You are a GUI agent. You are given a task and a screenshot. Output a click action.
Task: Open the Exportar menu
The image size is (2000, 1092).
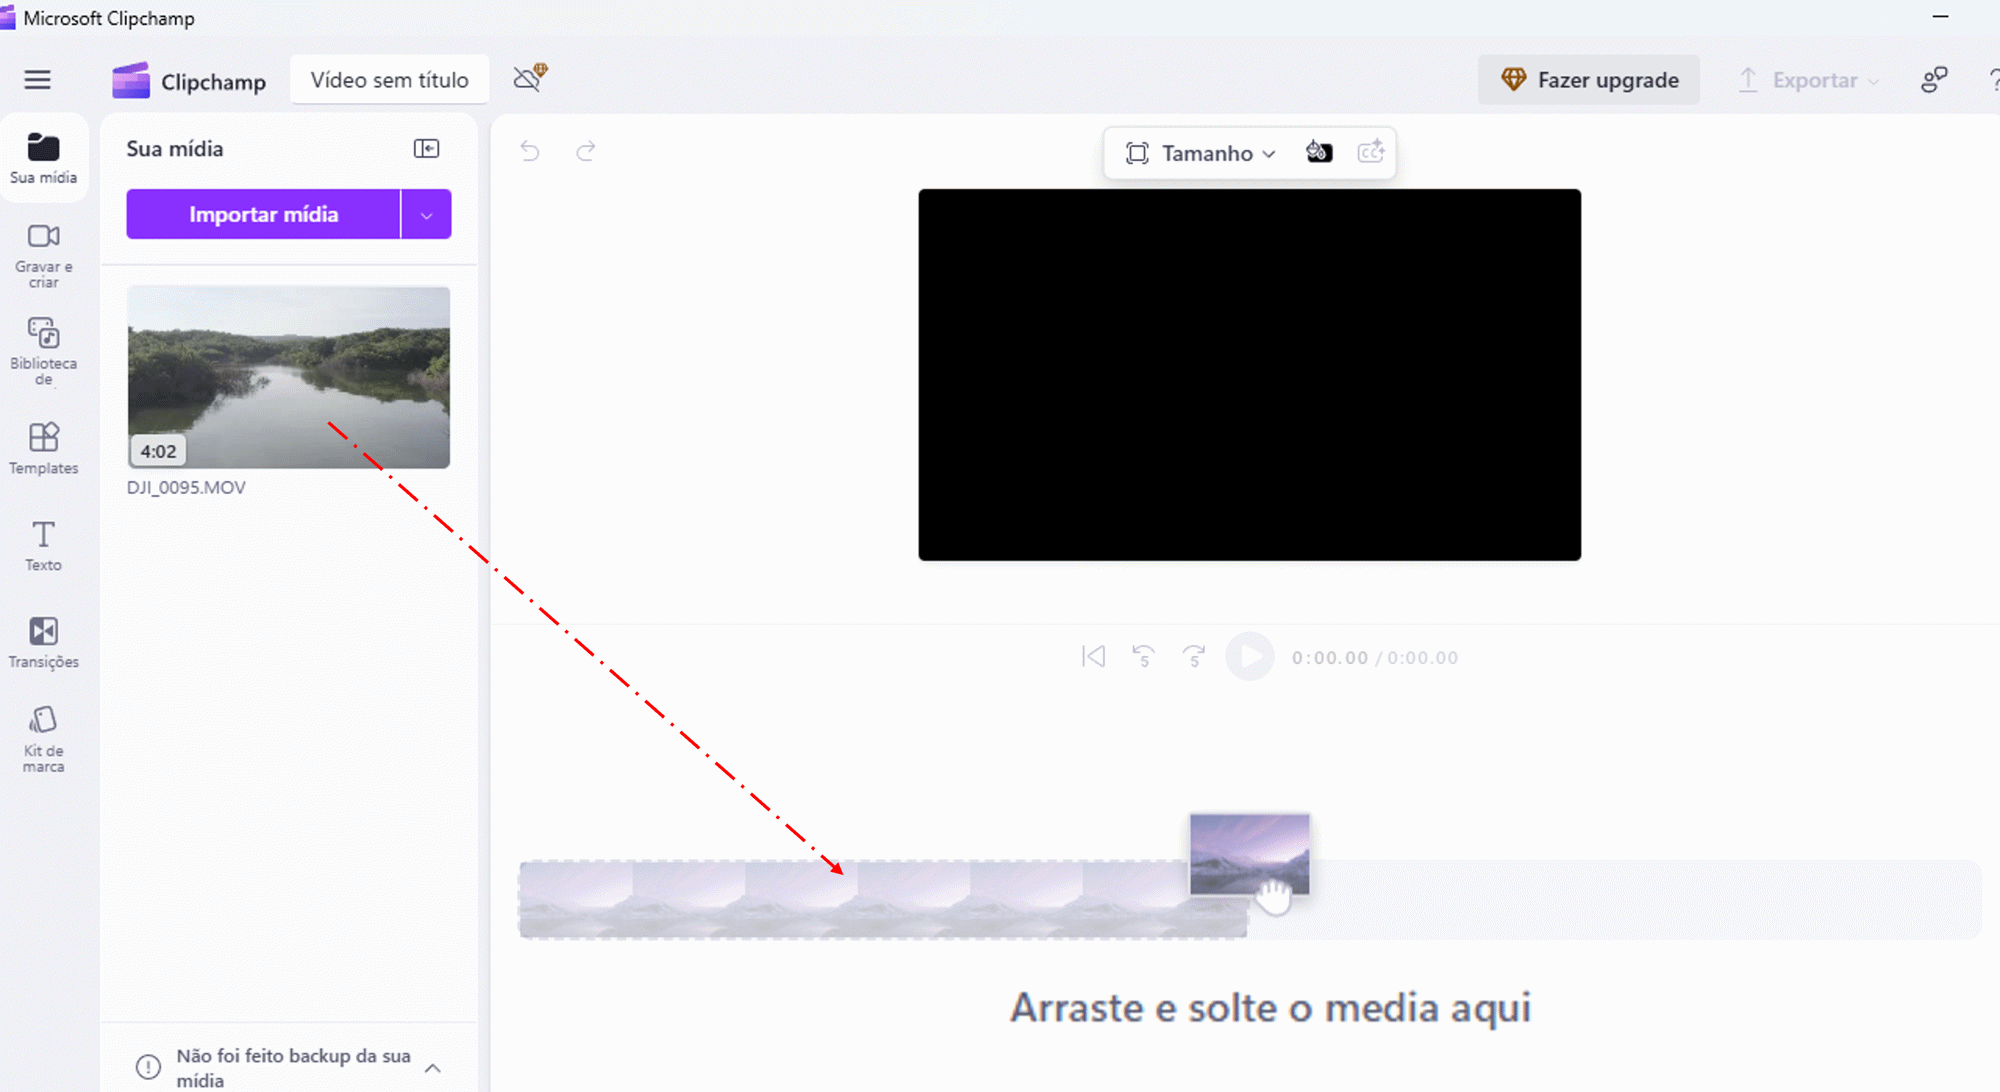1808,80
